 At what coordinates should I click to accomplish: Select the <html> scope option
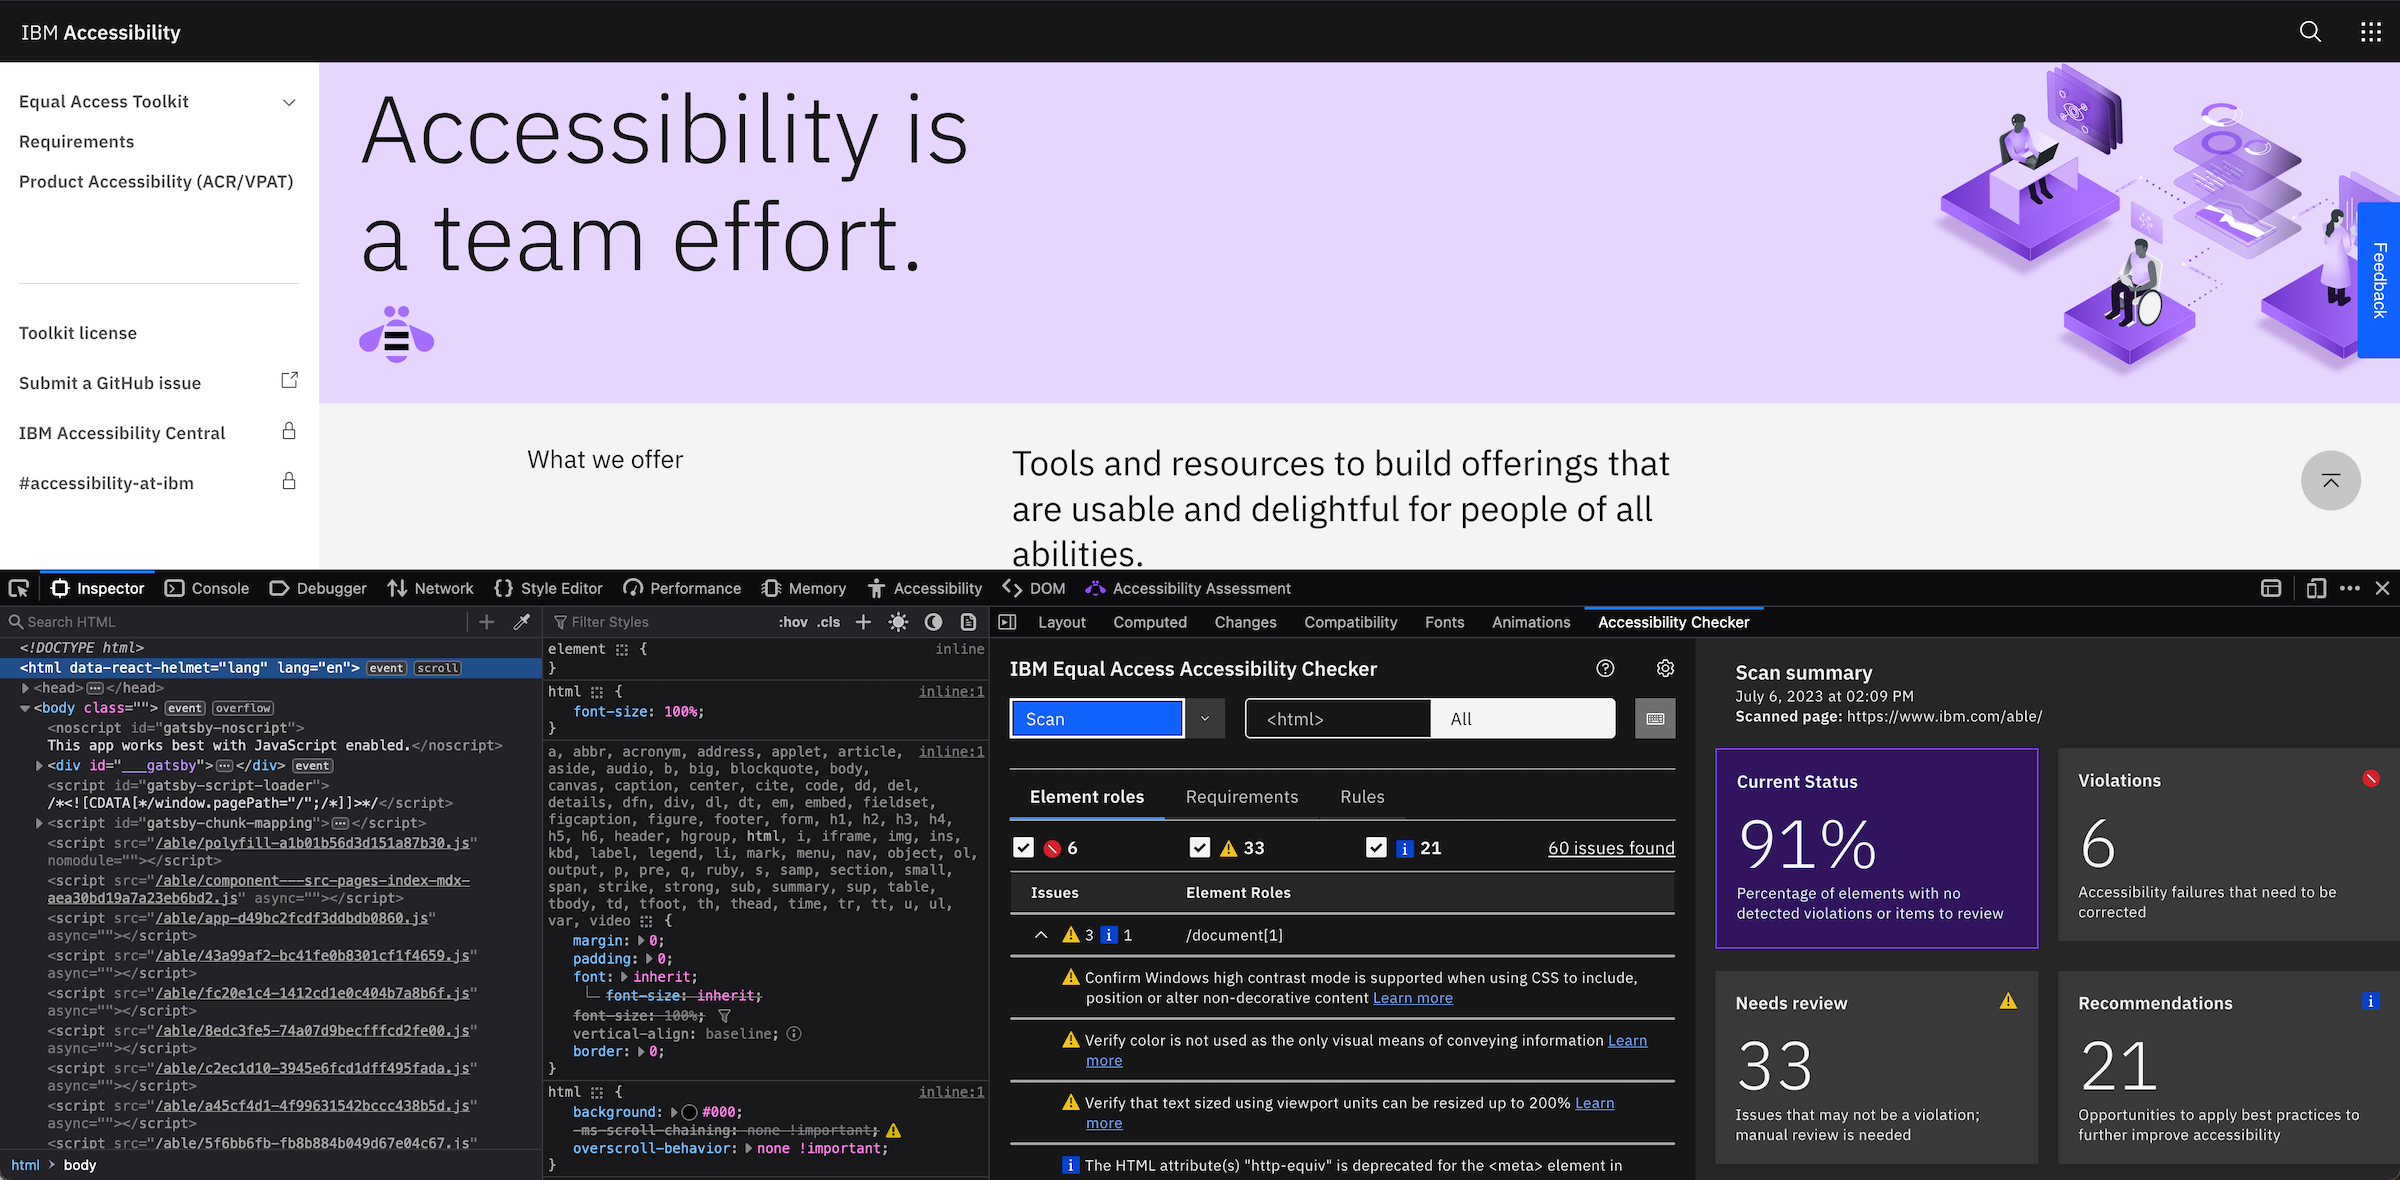1338,718
